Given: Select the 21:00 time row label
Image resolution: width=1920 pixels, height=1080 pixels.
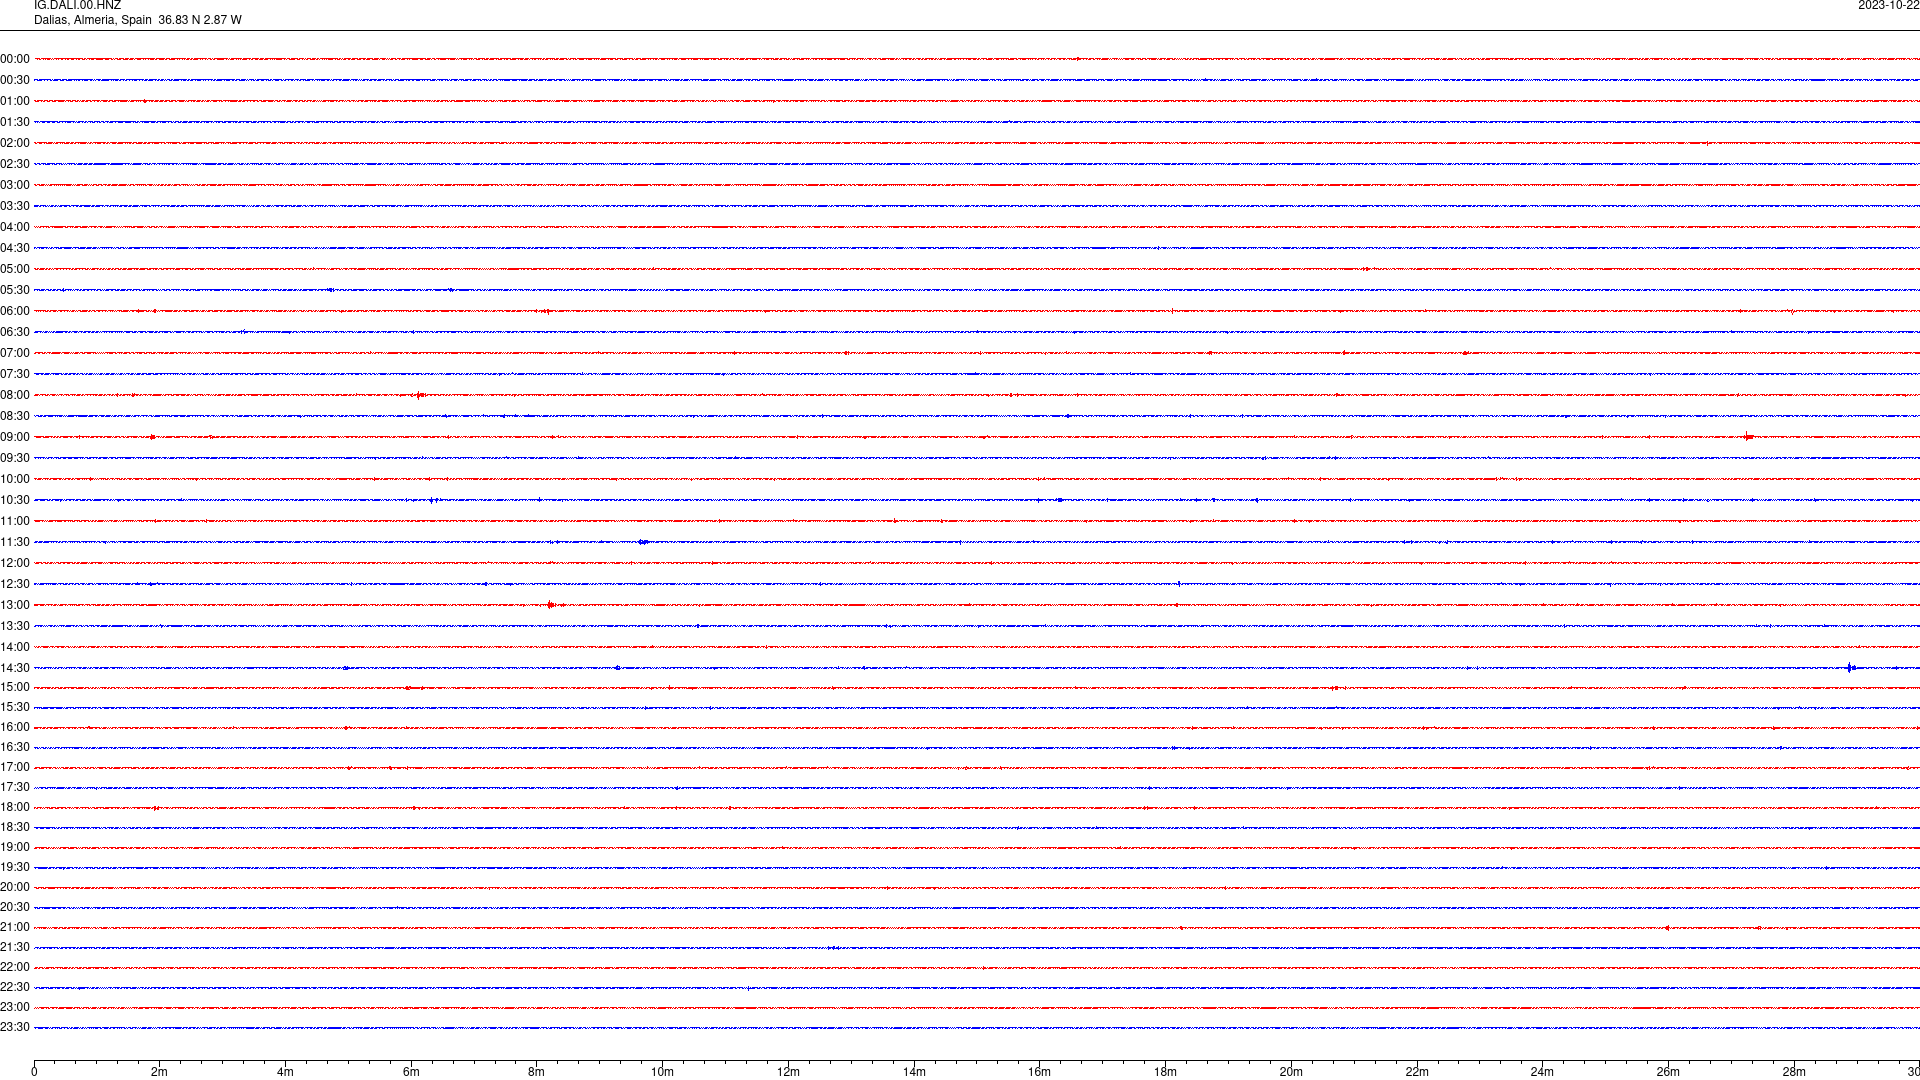Looking at the screenshot, I should 15,927.
